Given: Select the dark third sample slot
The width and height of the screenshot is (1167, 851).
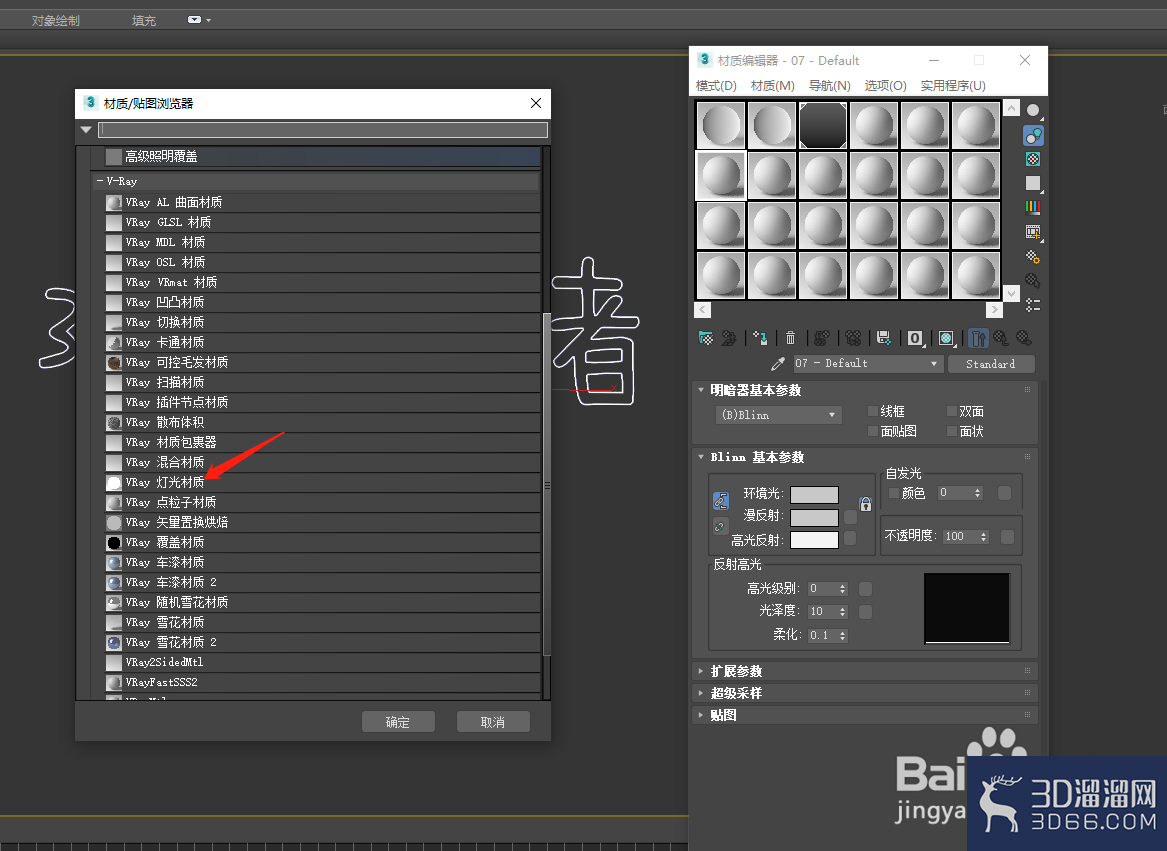Looking at the screenshot, I should 822,125.
